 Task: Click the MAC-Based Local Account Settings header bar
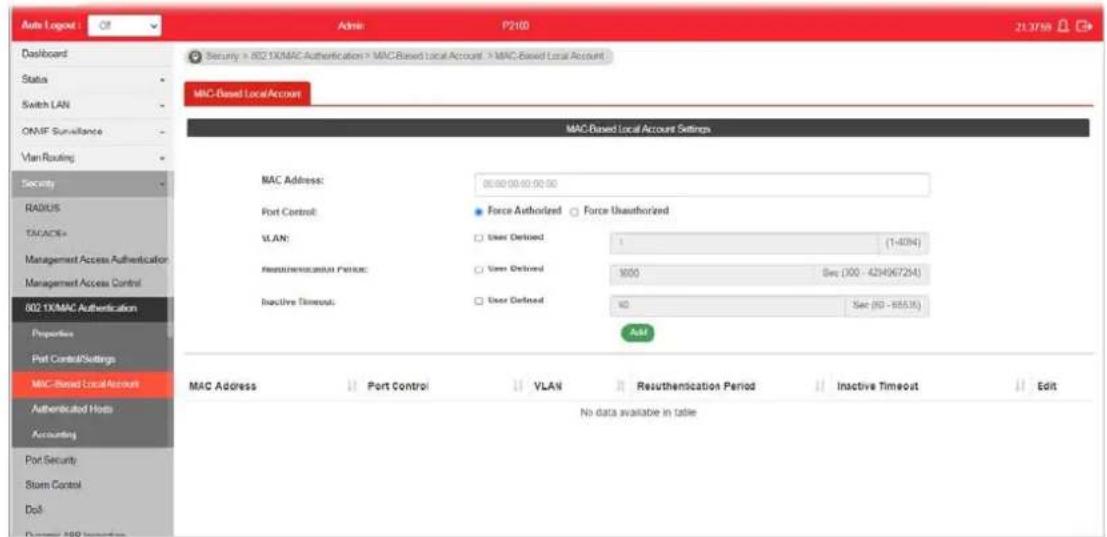(x=638, y=128)
